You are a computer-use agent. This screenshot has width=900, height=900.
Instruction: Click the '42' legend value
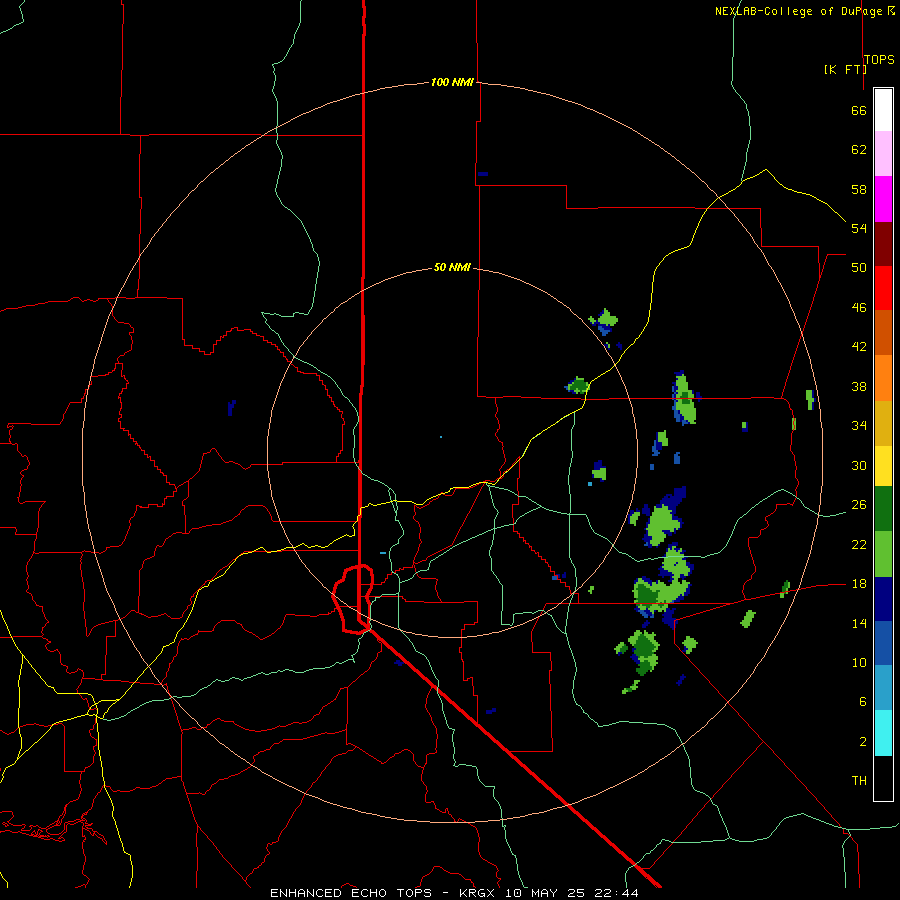coord(859,347)
